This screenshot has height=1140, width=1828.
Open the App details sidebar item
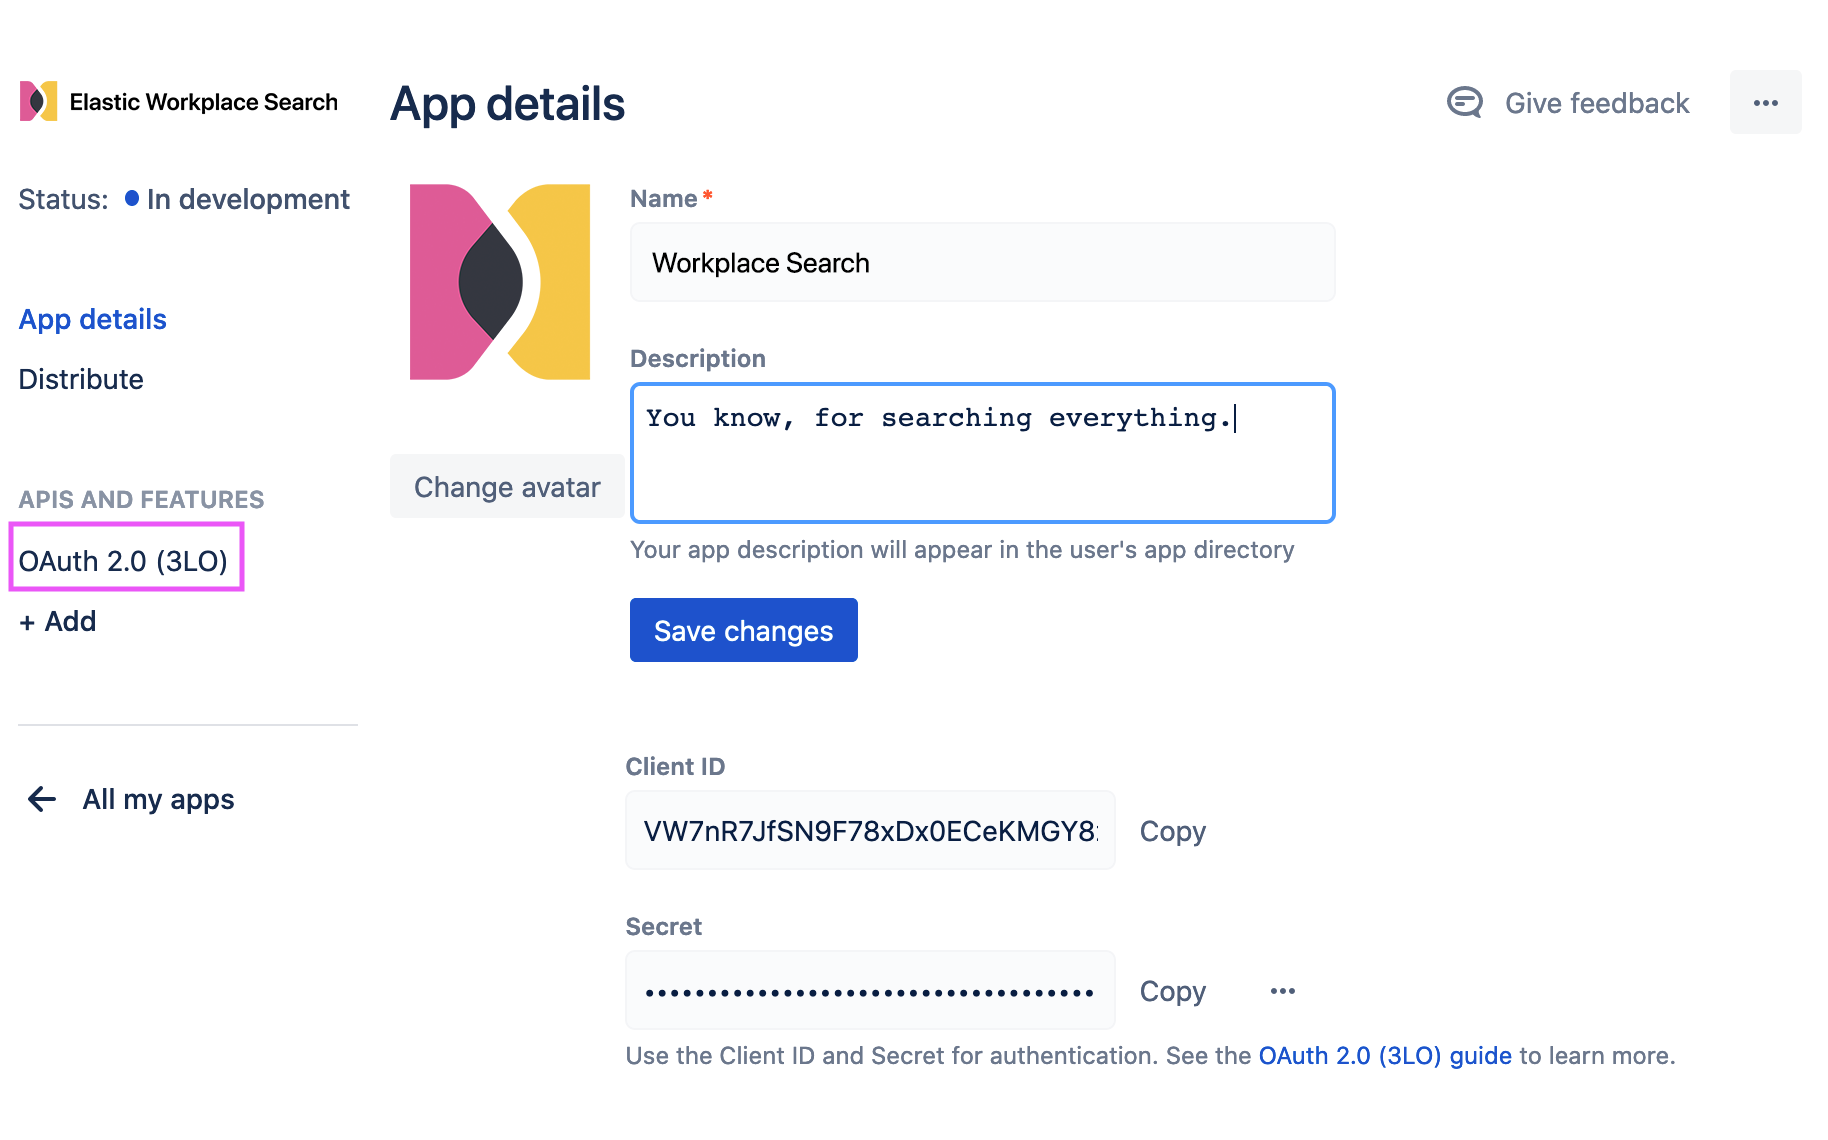(x=93, y=319)
